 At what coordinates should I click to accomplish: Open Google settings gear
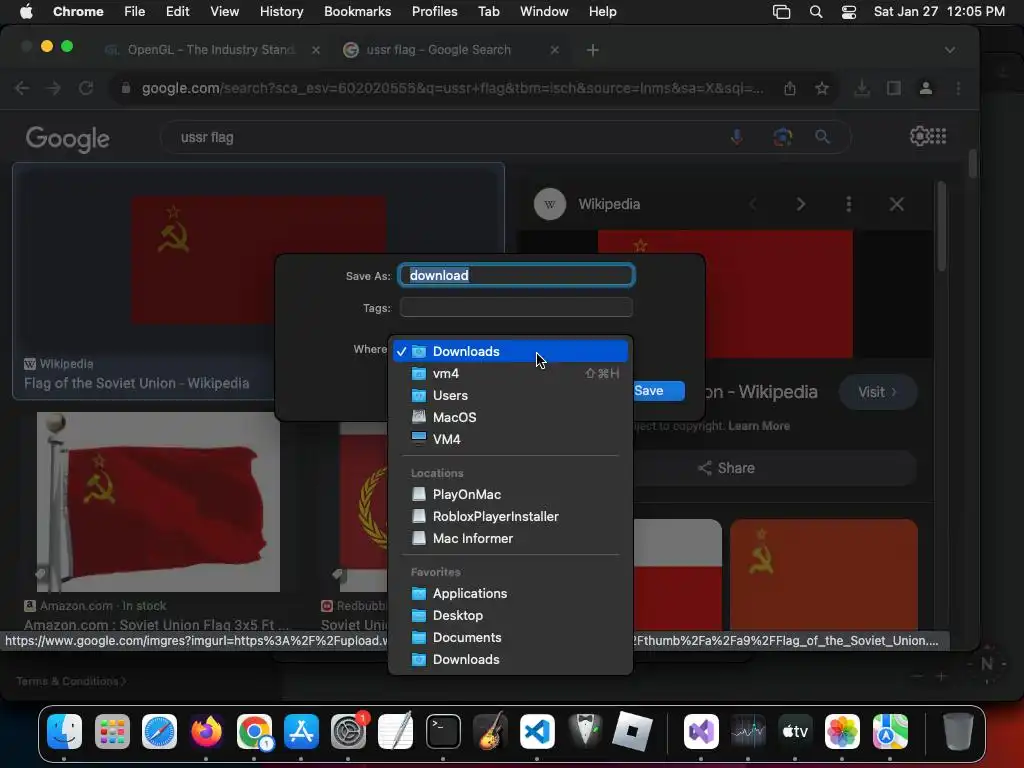tap(919, 136)
